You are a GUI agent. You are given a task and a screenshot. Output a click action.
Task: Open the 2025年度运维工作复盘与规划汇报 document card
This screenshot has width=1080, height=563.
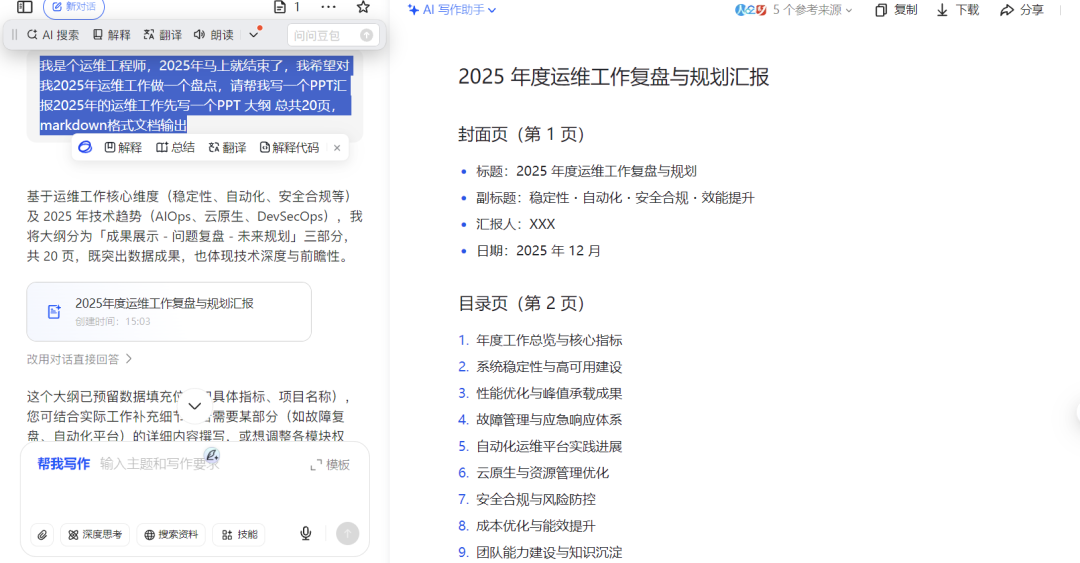tap(169, 311)
